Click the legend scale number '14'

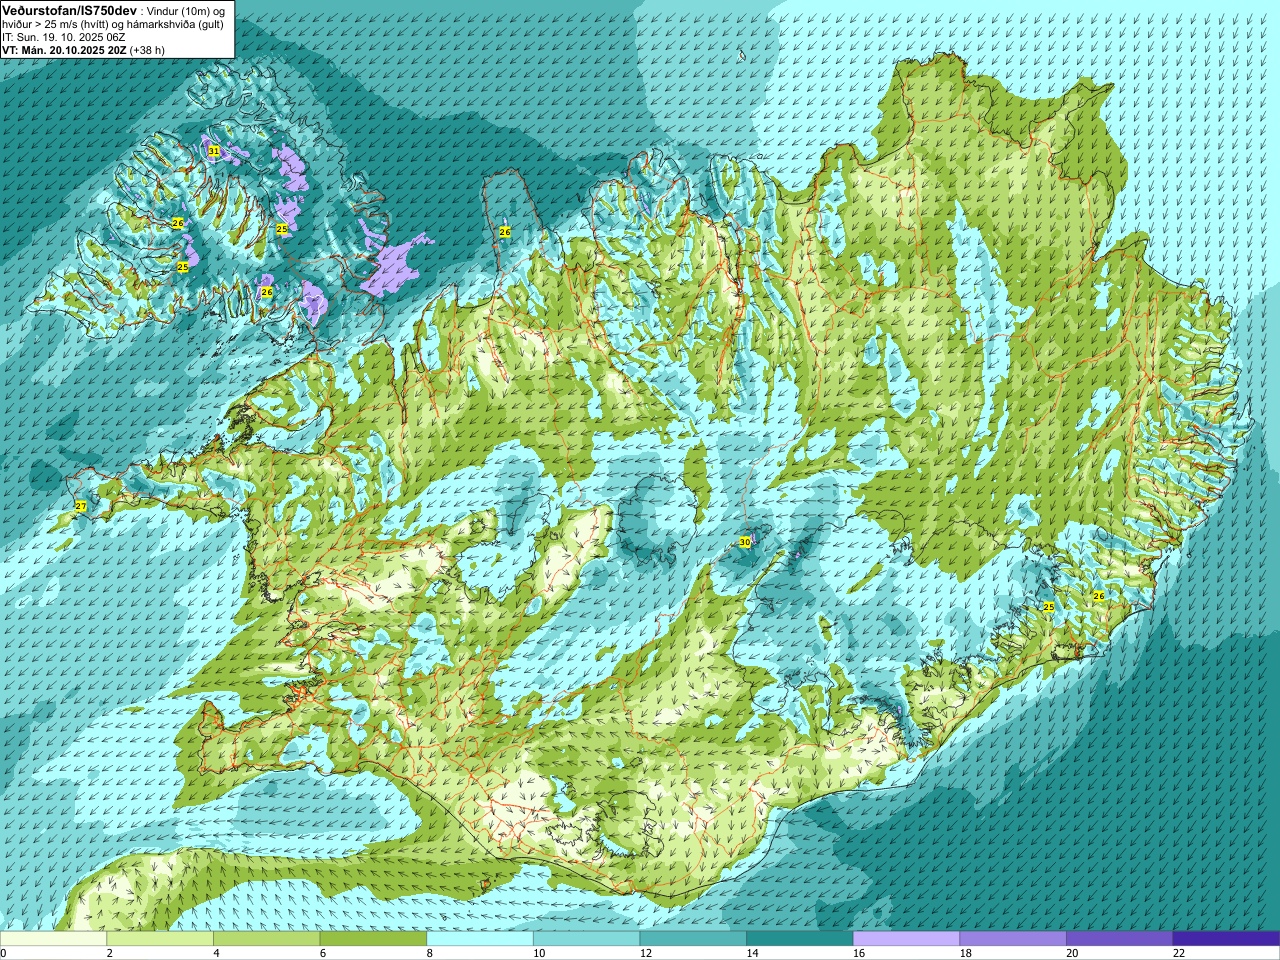pyautogui.click(x=752, y=953)
